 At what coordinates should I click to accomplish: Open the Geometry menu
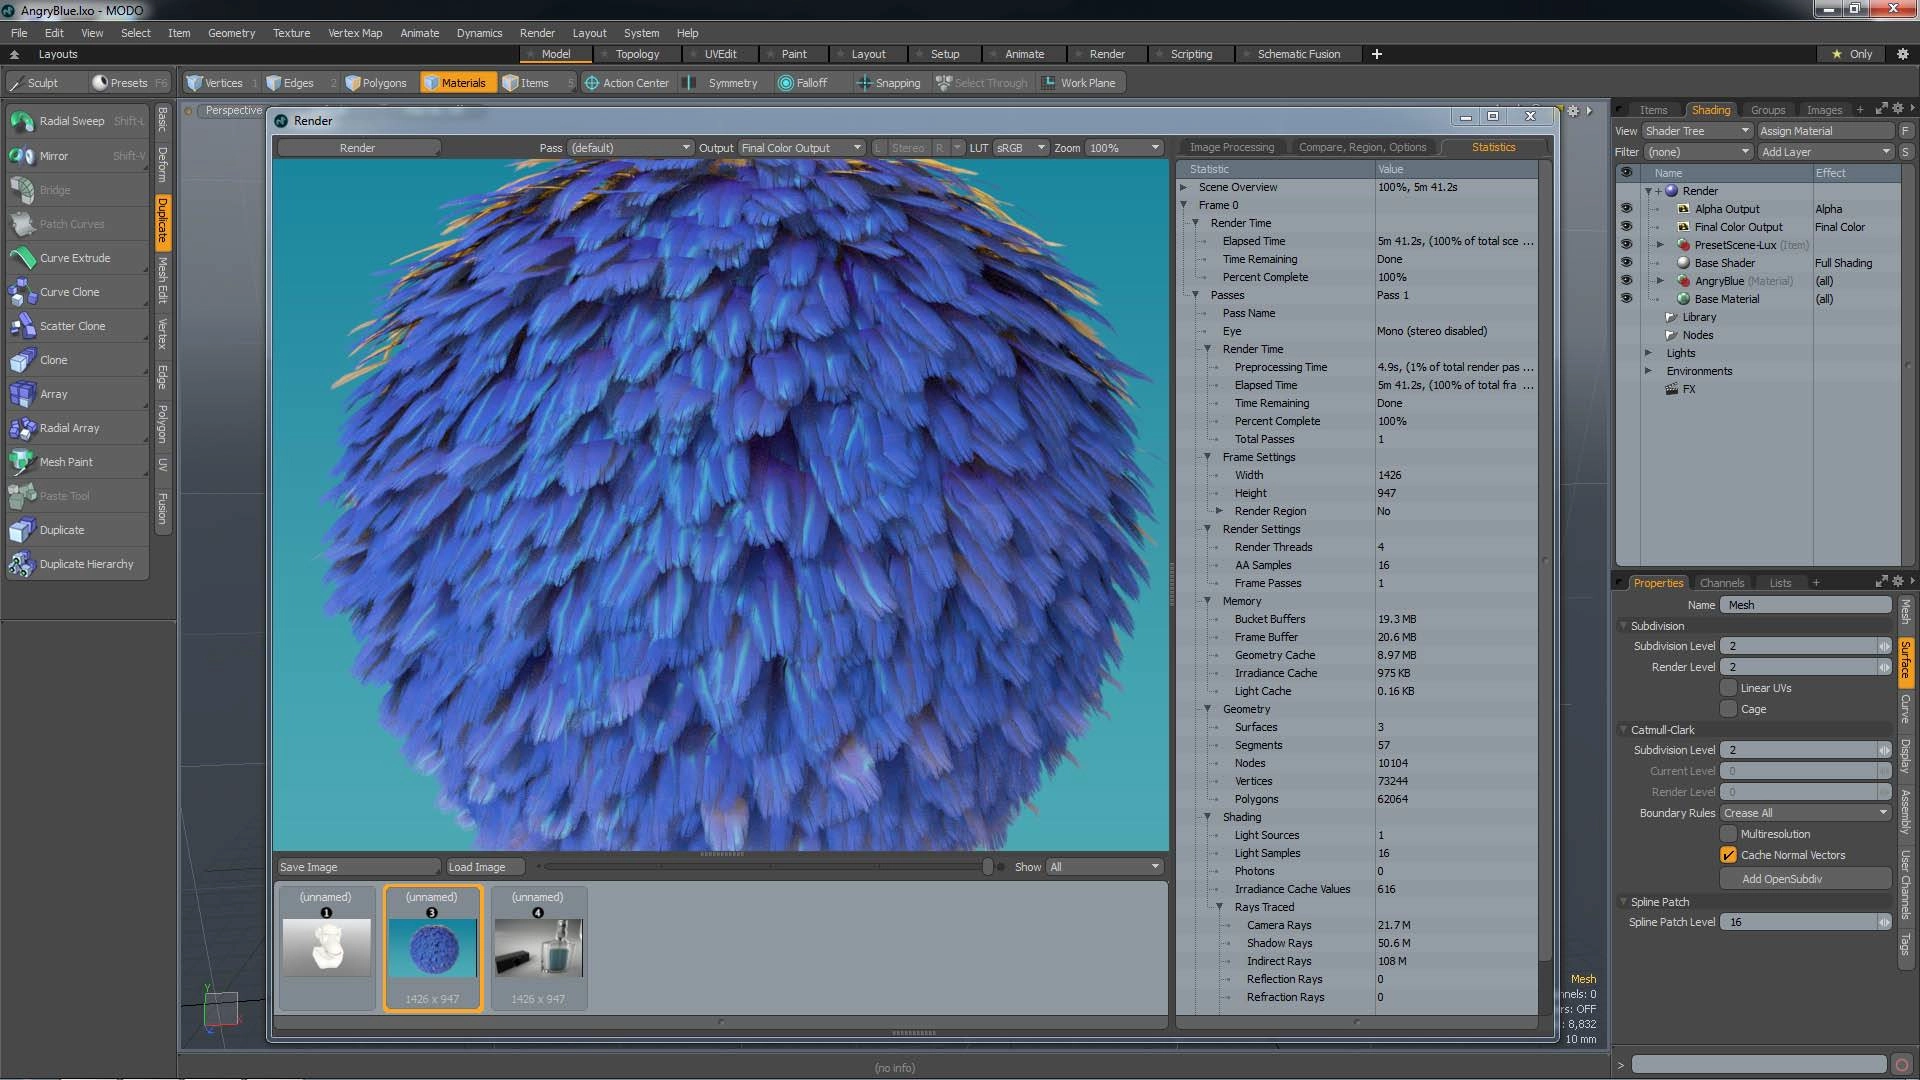pyautogui.click(x=231, y=33)
